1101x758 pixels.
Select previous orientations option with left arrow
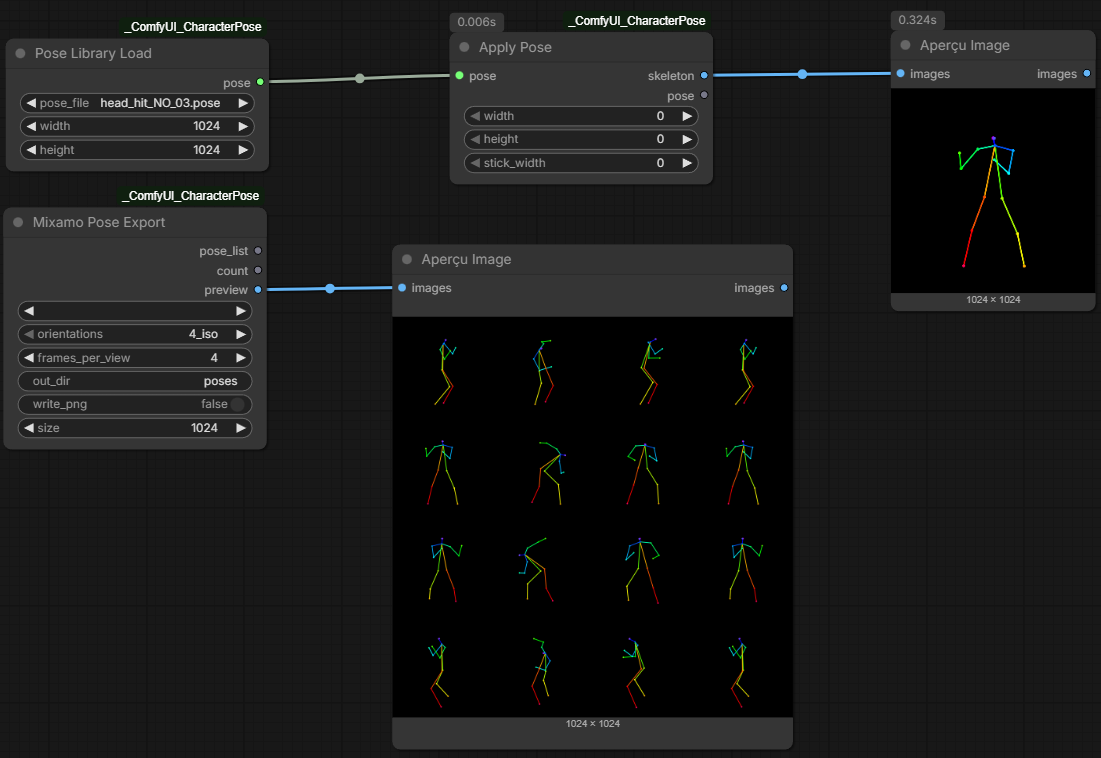(x=29, y=334)
